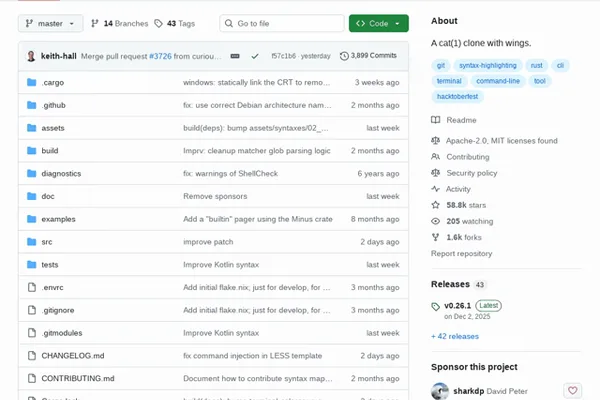Click the tag icon beside v0.26.1
This screenshot has width=600, height=400.
pos(435,306)
